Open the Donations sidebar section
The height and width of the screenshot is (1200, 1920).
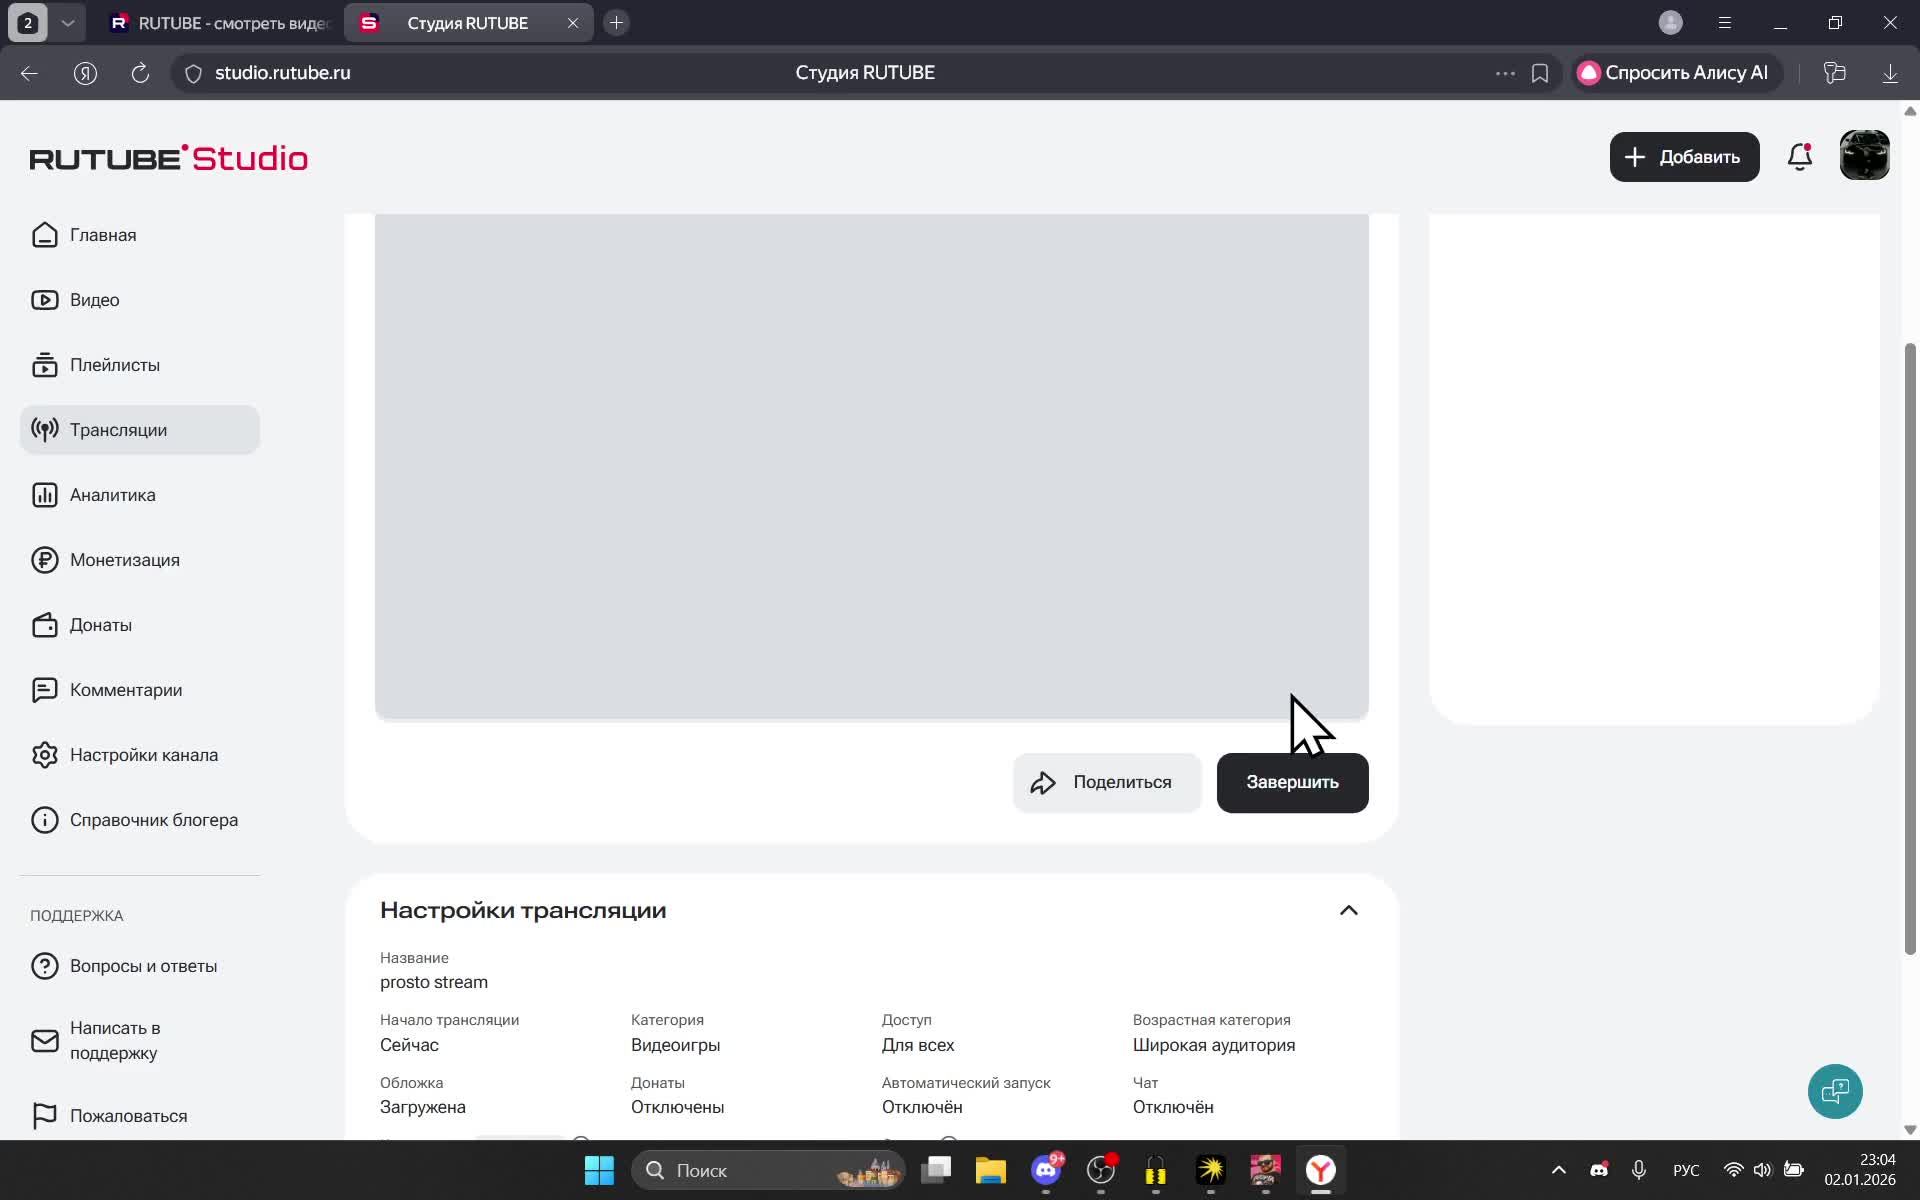[x=100, y=625]
